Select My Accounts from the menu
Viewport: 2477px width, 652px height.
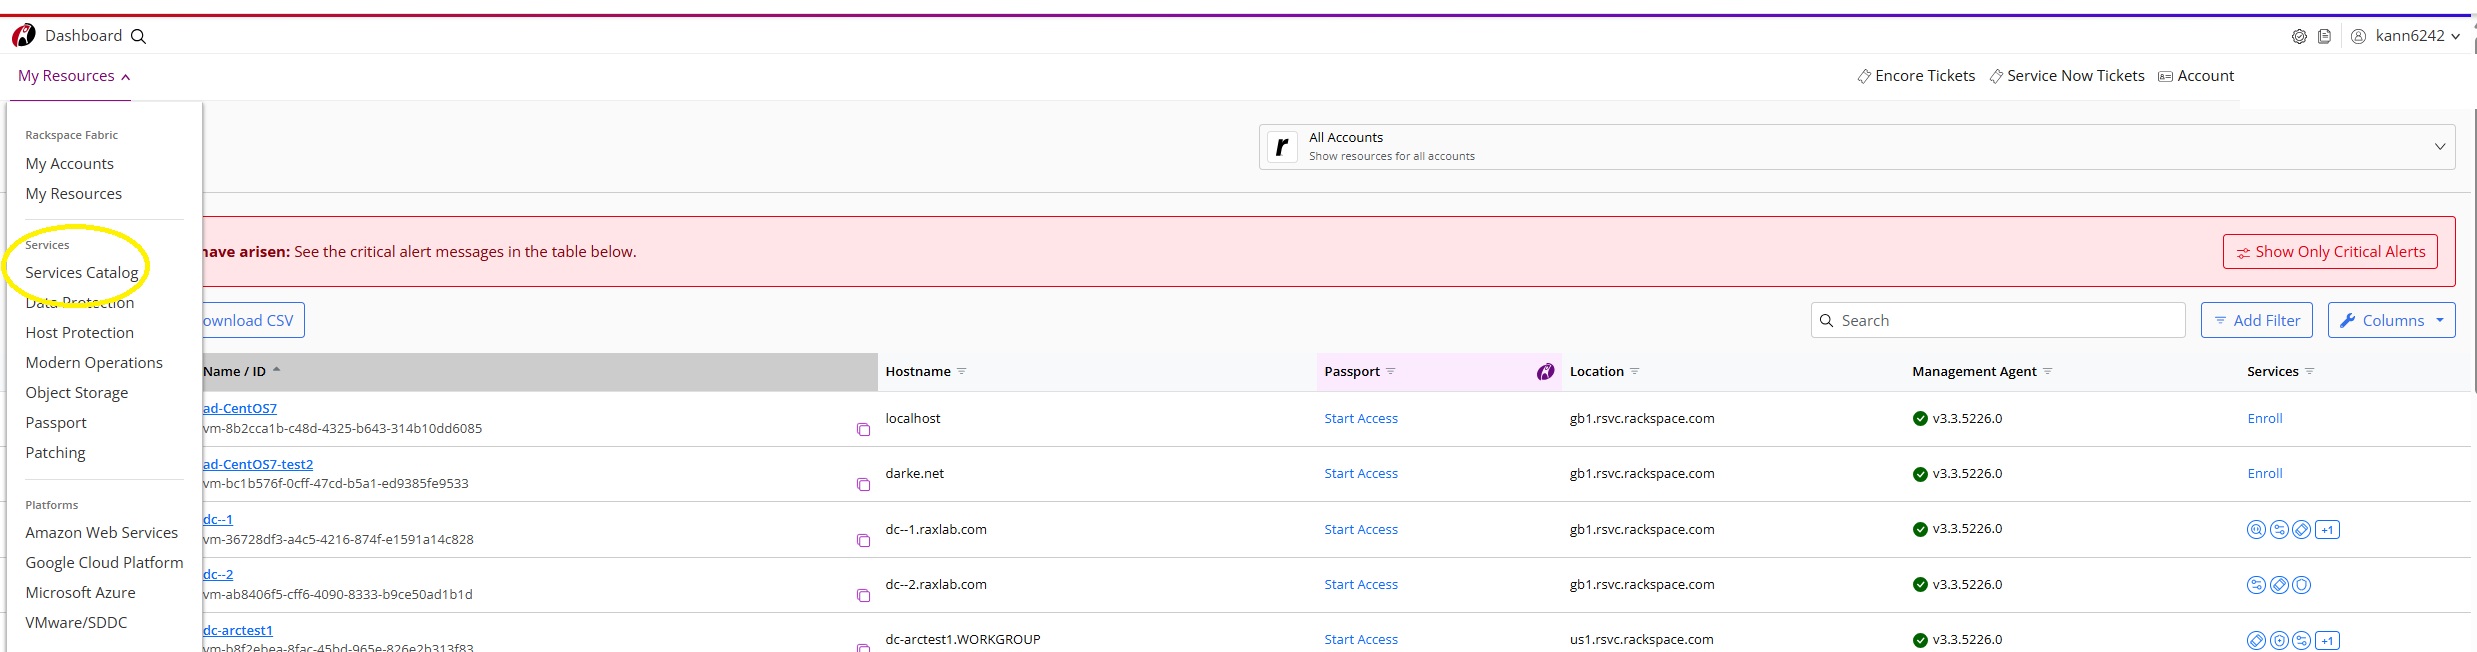click(x=70, y=164)
